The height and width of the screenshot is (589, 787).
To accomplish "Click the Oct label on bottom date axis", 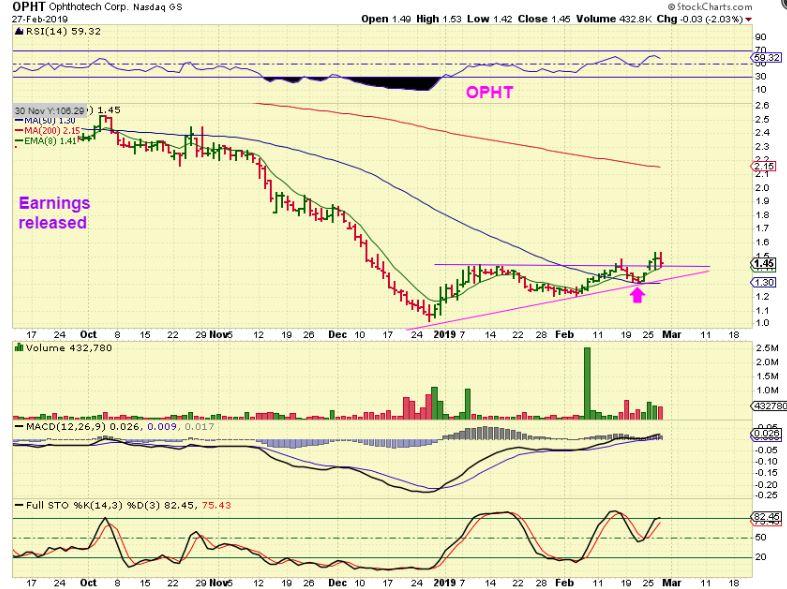I will 88,582.
